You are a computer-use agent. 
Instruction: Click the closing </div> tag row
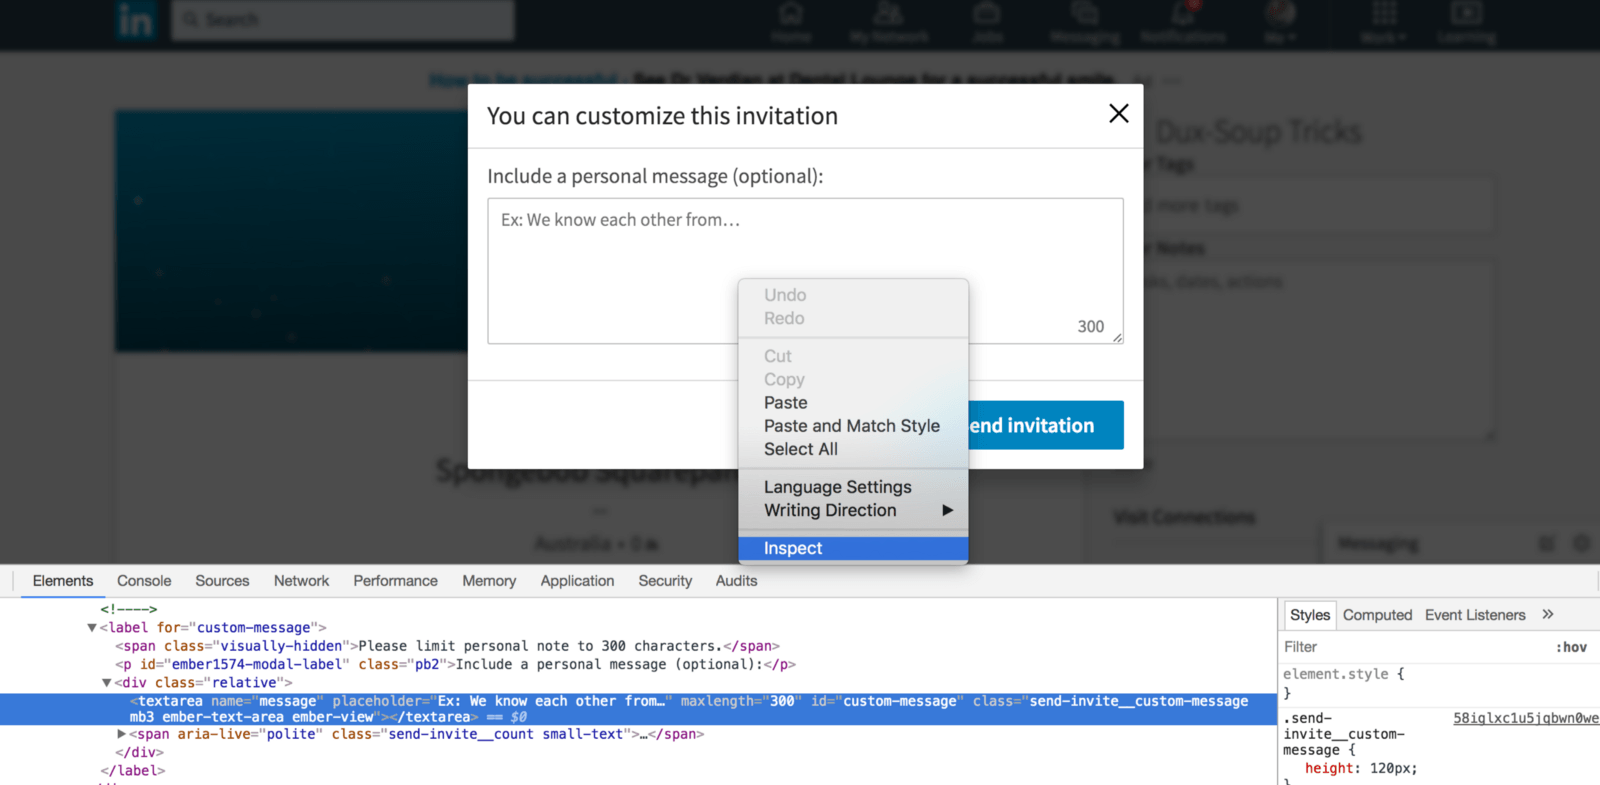pos(139,752)
